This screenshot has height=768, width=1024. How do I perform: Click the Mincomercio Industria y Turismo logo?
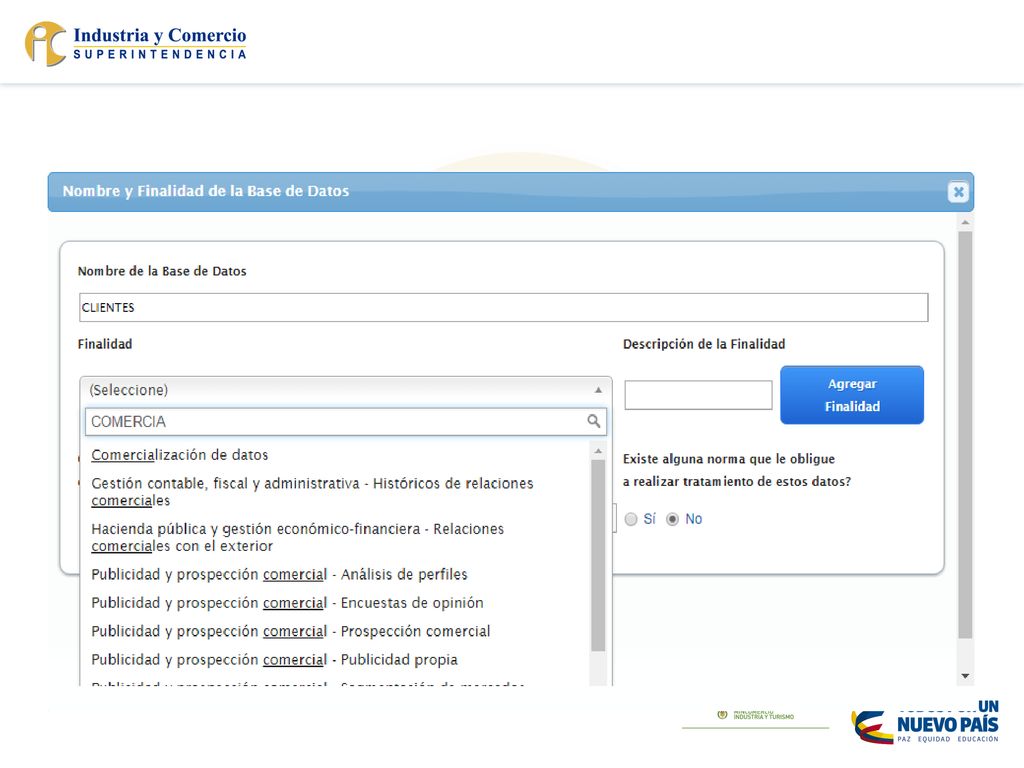(756, 716)
